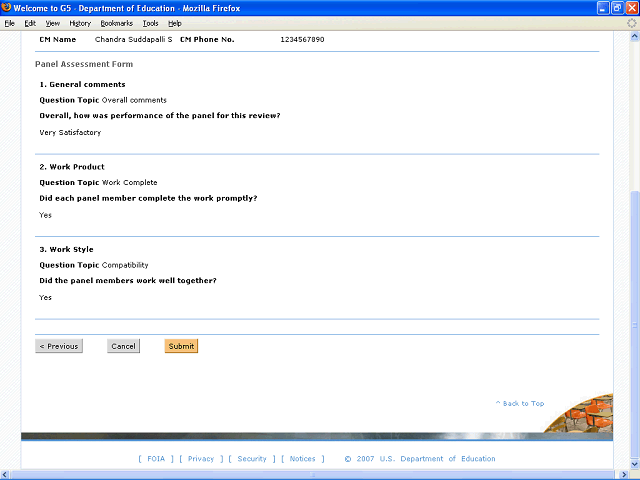Close the Firefox window
The image size is (640, 480).
(x=632, y=8)
